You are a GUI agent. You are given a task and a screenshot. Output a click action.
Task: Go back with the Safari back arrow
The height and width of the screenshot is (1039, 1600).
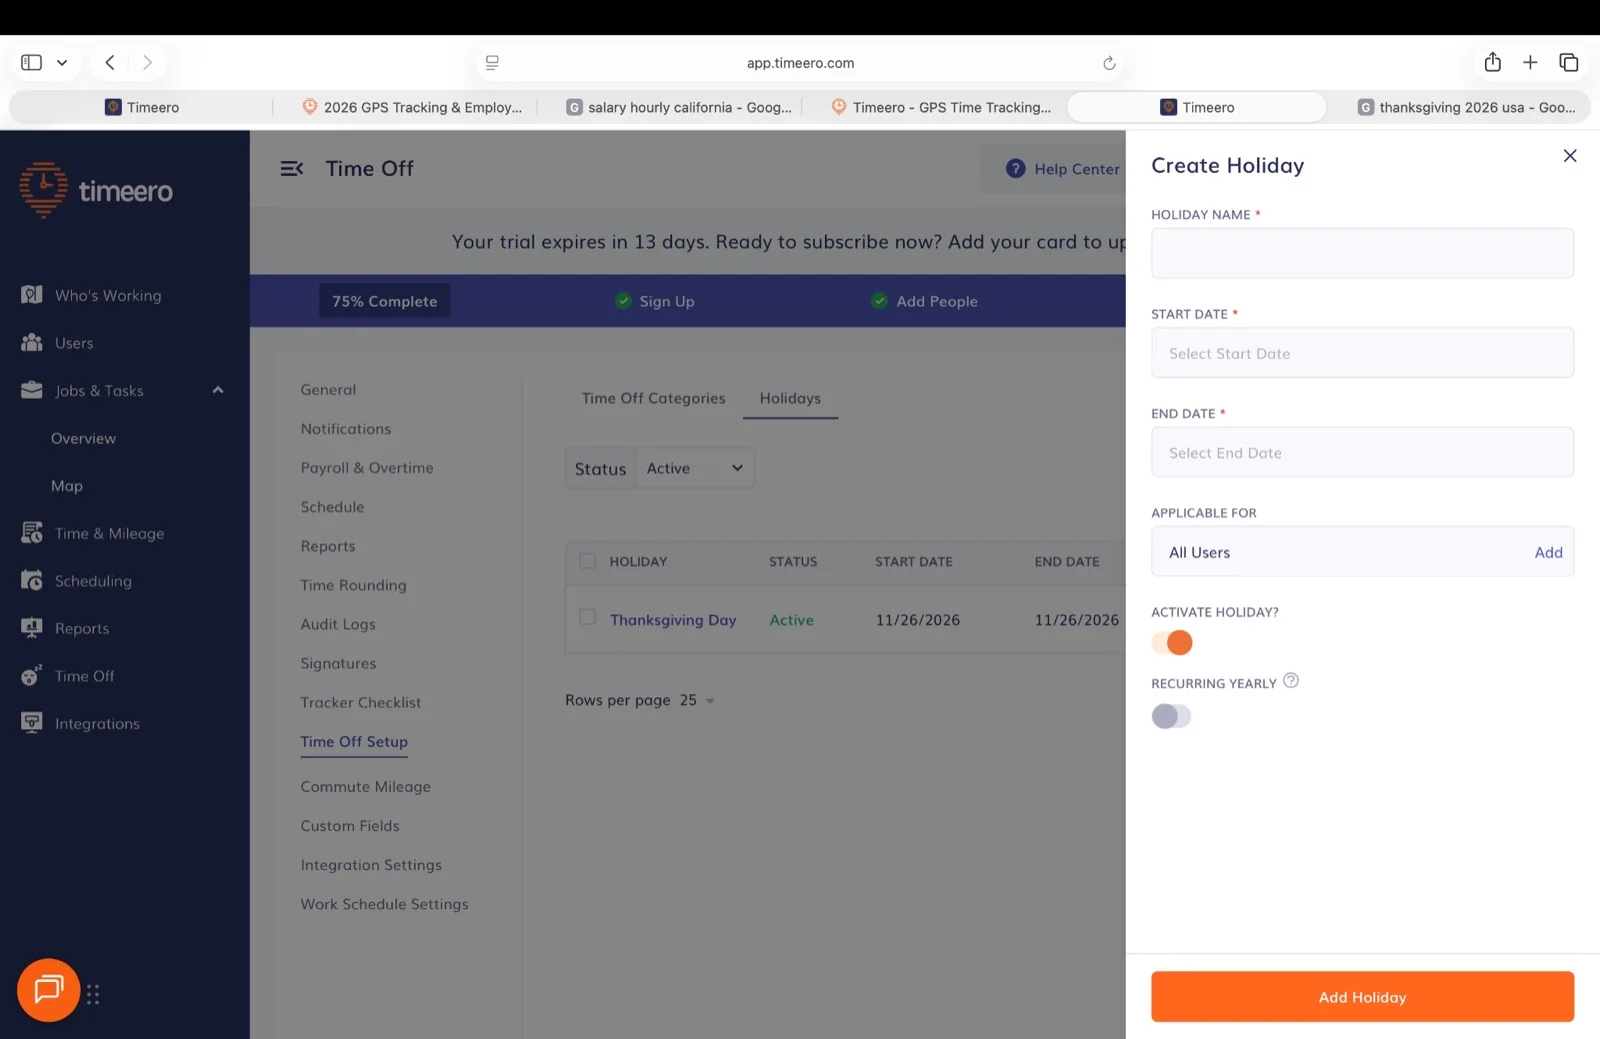[110, 62]
